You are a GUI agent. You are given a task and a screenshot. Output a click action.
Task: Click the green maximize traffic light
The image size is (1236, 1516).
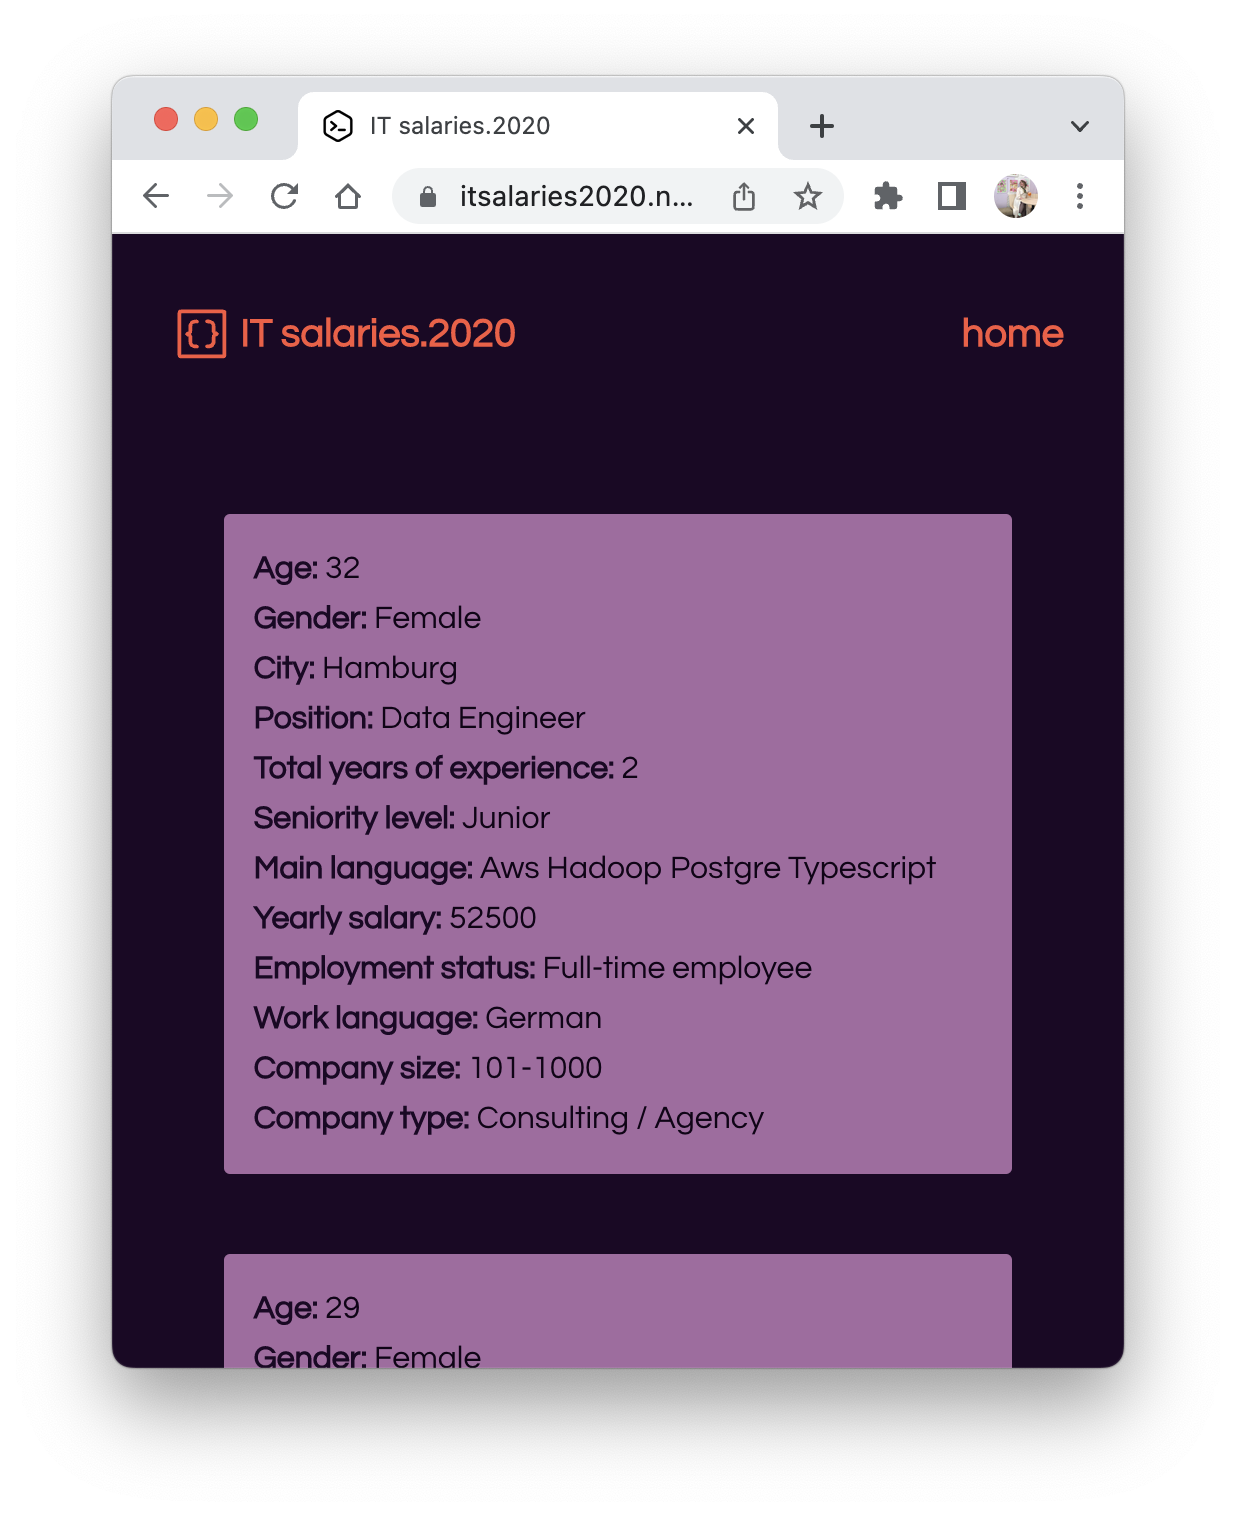coord(246,118)
